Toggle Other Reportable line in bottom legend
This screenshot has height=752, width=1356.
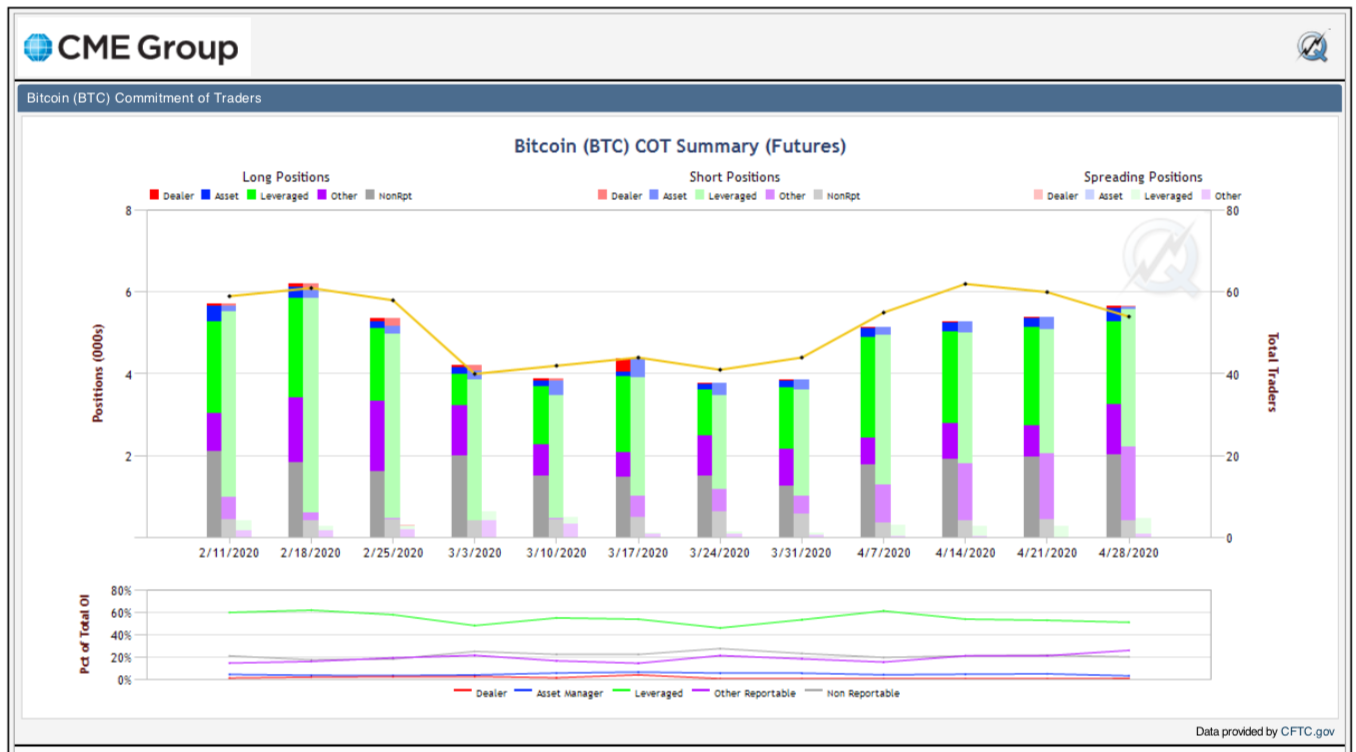743,693
